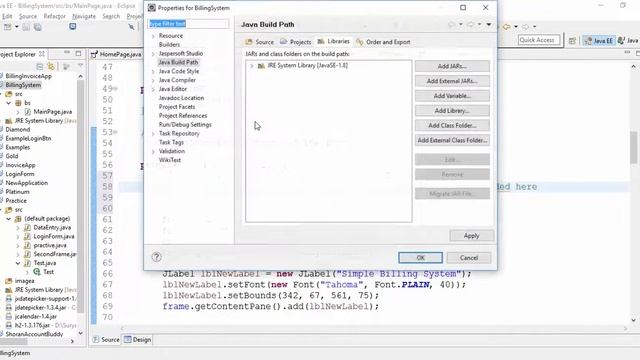Expand JRE System Library [JavaSE-1.8] entry in build path list
This screenshot has height=360, width=640.
[252, 66]
